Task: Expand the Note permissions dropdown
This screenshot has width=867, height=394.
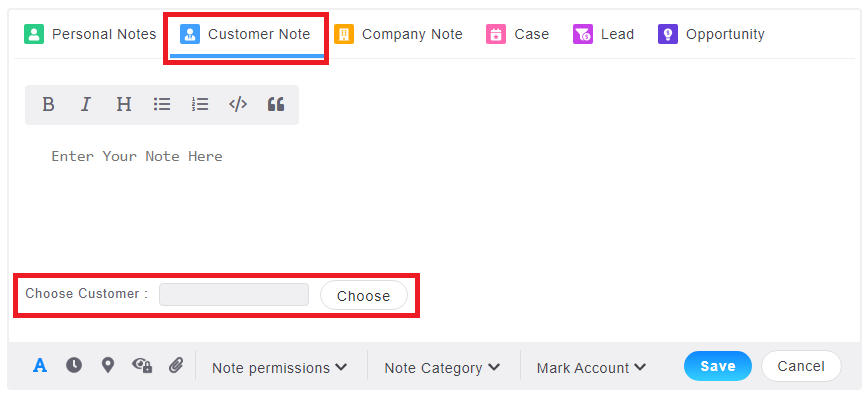Action: pos(280,367)
